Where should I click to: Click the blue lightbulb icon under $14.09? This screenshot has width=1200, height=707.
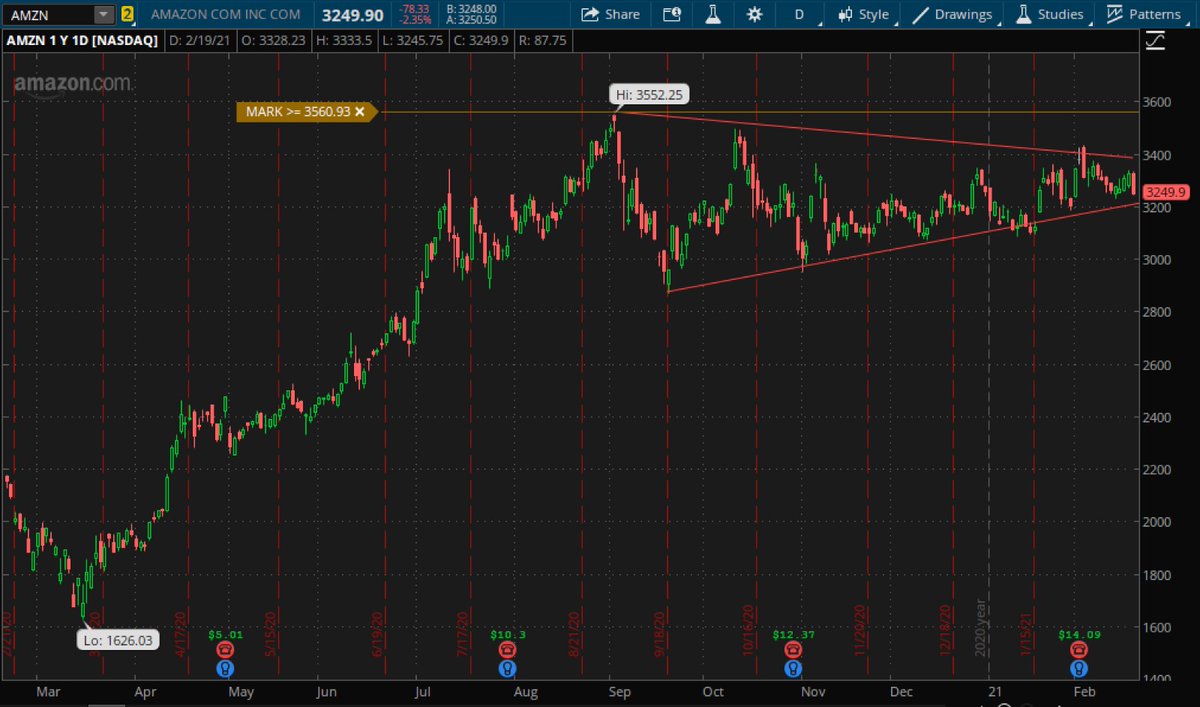point(1078,668)
